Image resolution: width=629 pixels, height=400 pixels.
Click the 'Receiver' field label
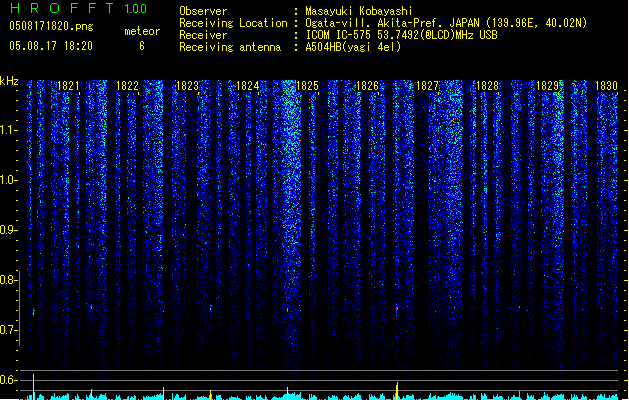pyautogui.click(x=203, y=35)
